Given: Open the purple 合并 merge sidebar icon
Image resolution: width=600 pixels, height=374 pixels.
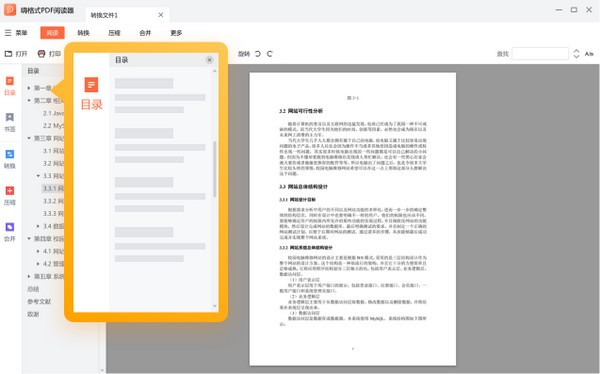Looking at the screenshot, I should (x=10, y=232).
